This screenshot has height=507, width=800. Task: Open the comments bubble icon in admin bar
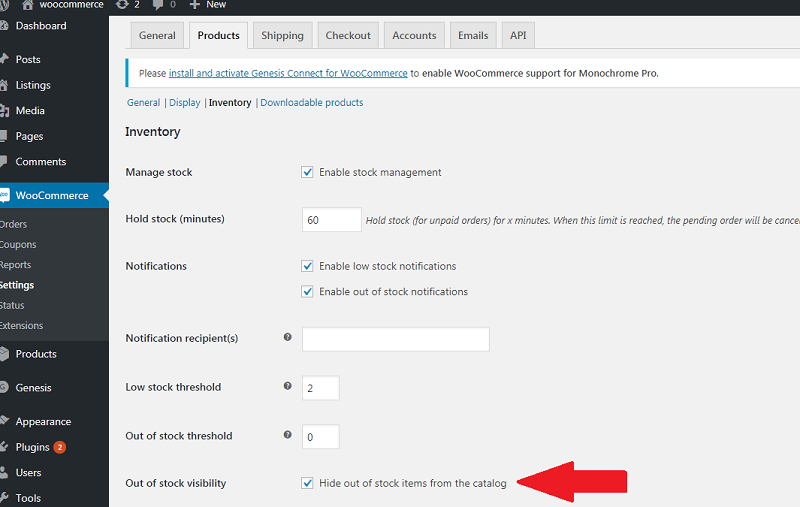(x=158, y=5)
